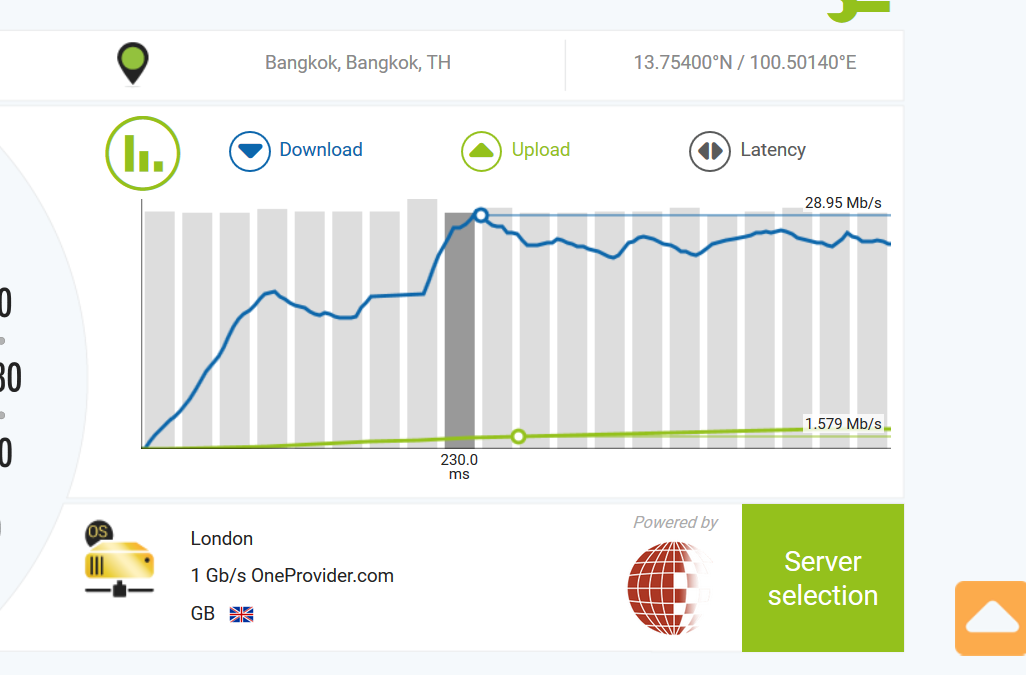Image resolution: width=1026 pixels, height=675 pixels.
Task: Click the green bar chart icon
Action: pyautogui.click(x=143, y=153)
